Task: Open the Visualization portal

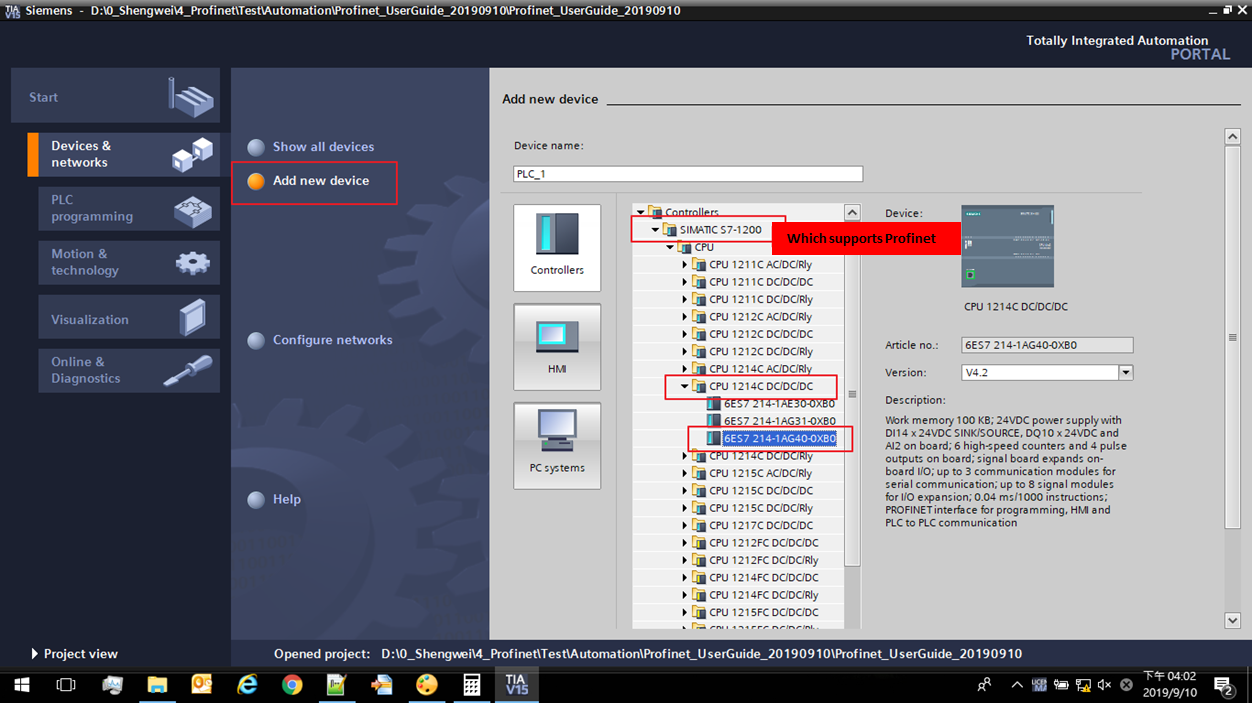Action: tap(129, 319)
